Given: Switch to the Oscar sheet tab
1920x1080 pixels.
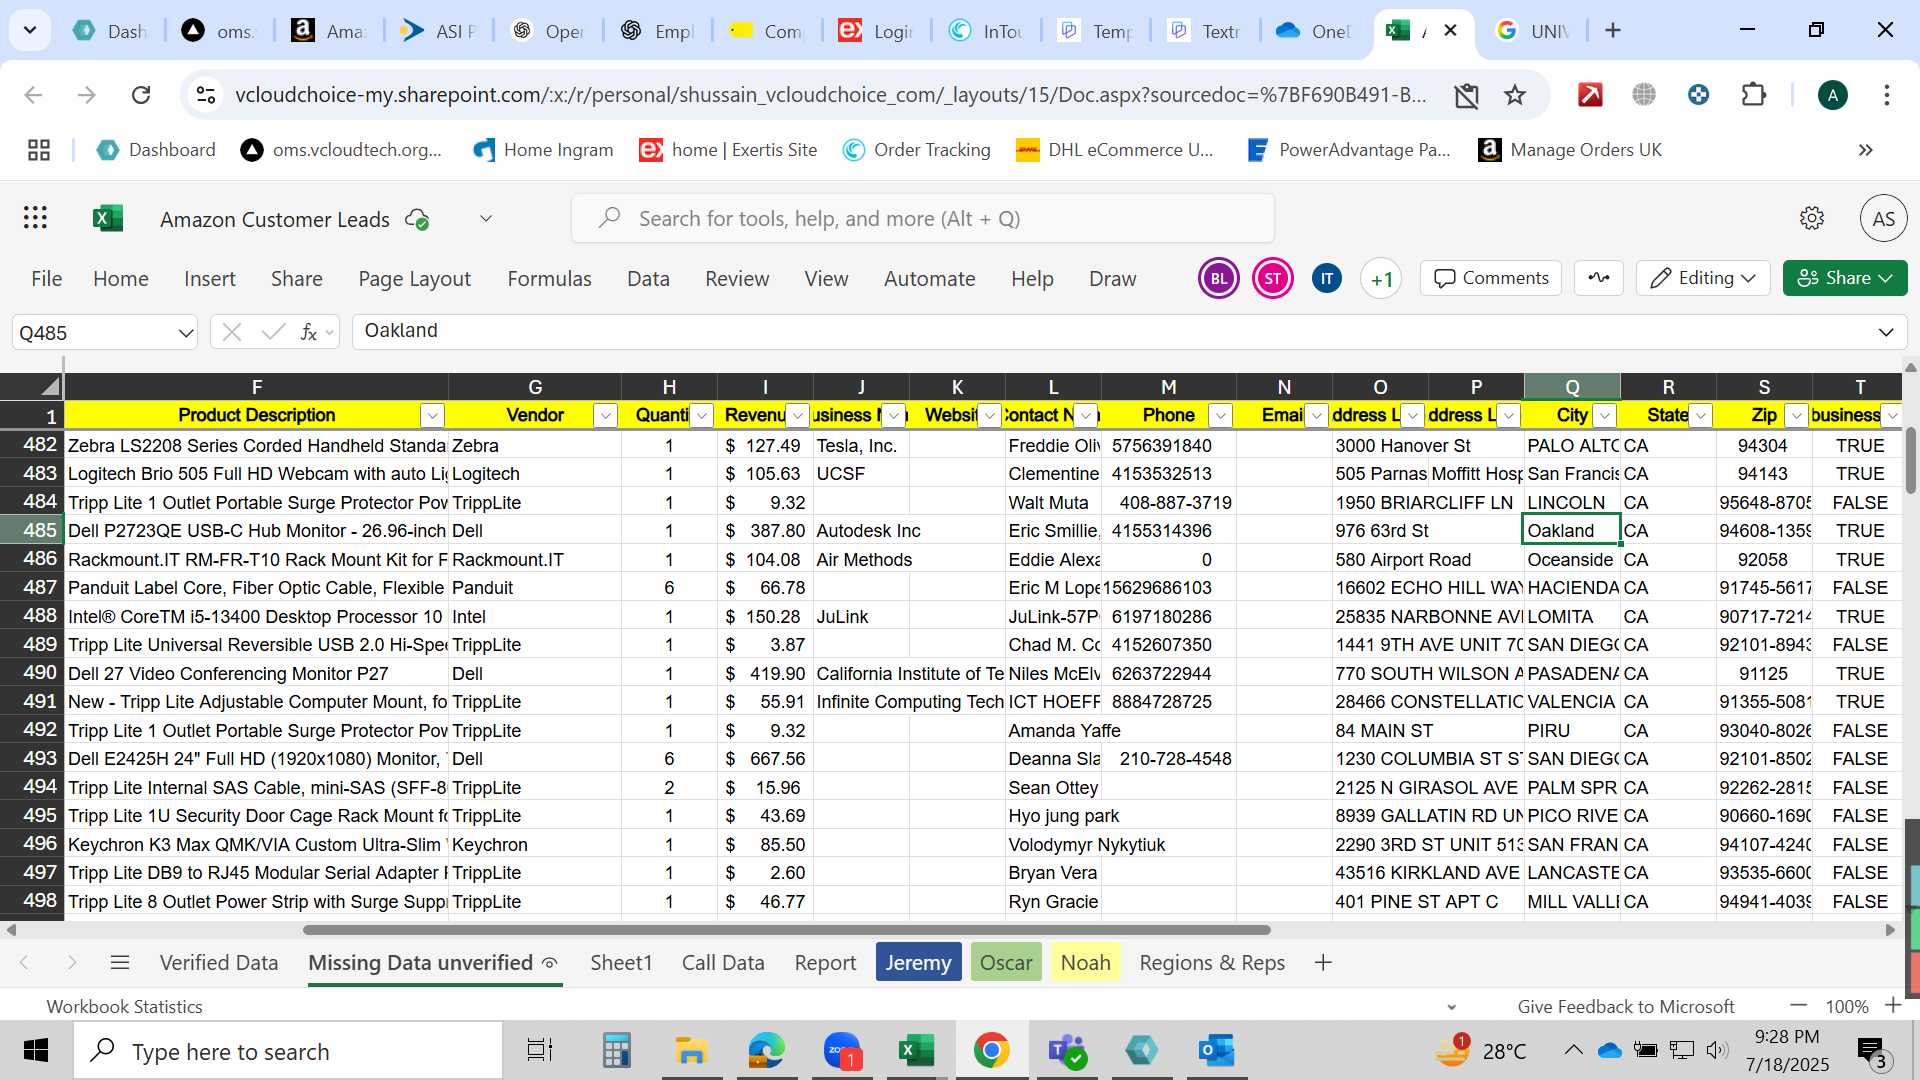Looking at the screenshot, I should click(1006, 963).
